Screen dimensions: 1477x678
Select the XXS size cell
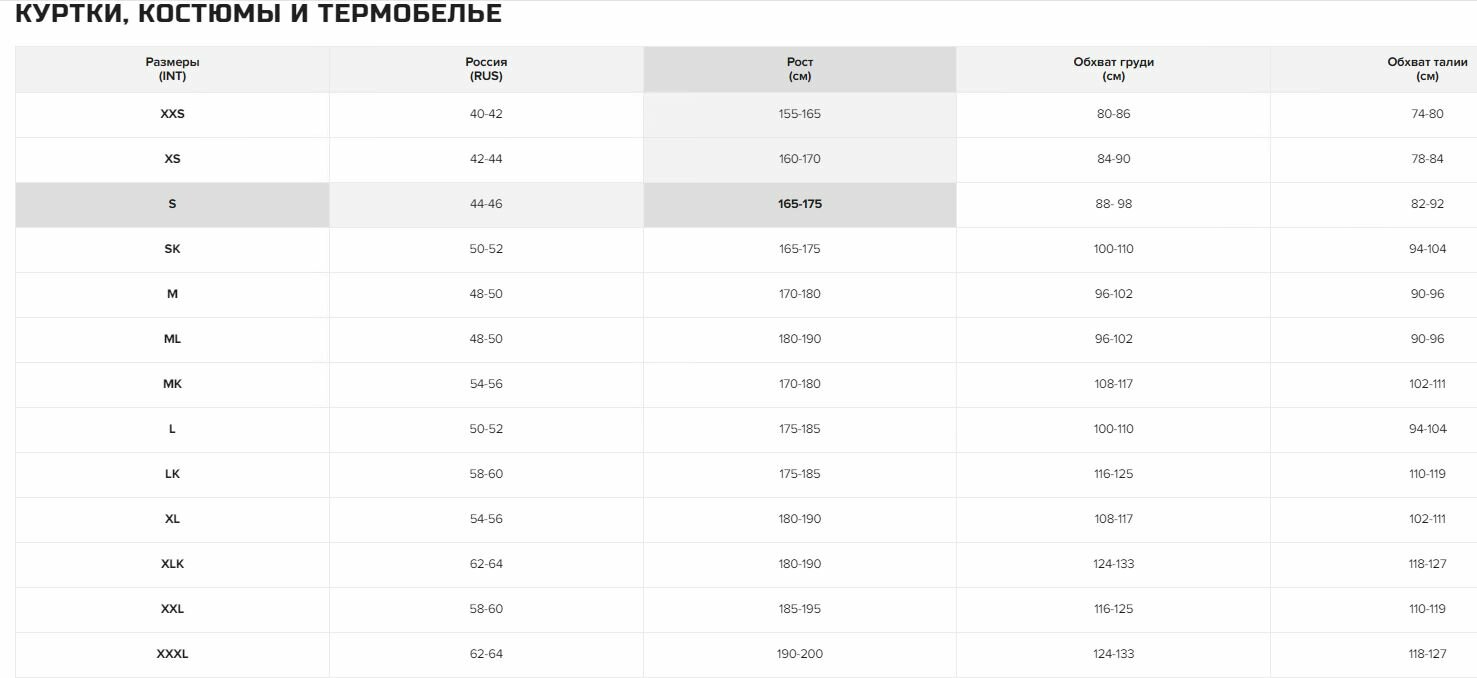tap(172, 114)
